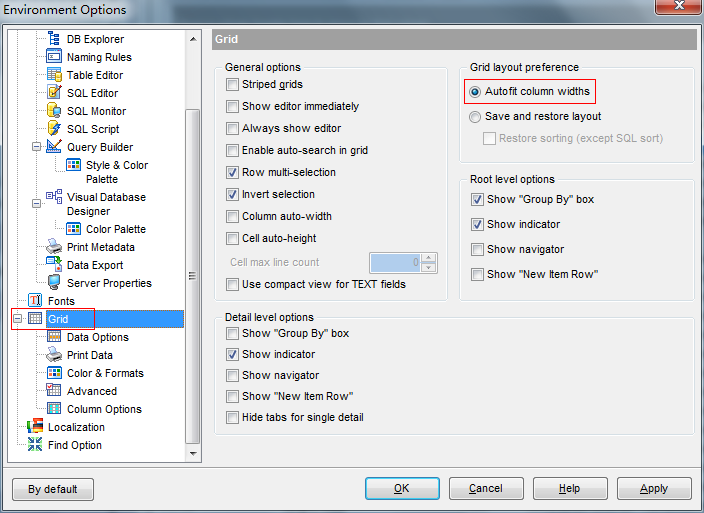Screen dimensions: 704x513
Task: Select the SQL Monitor icon
Action: [54, 111]
